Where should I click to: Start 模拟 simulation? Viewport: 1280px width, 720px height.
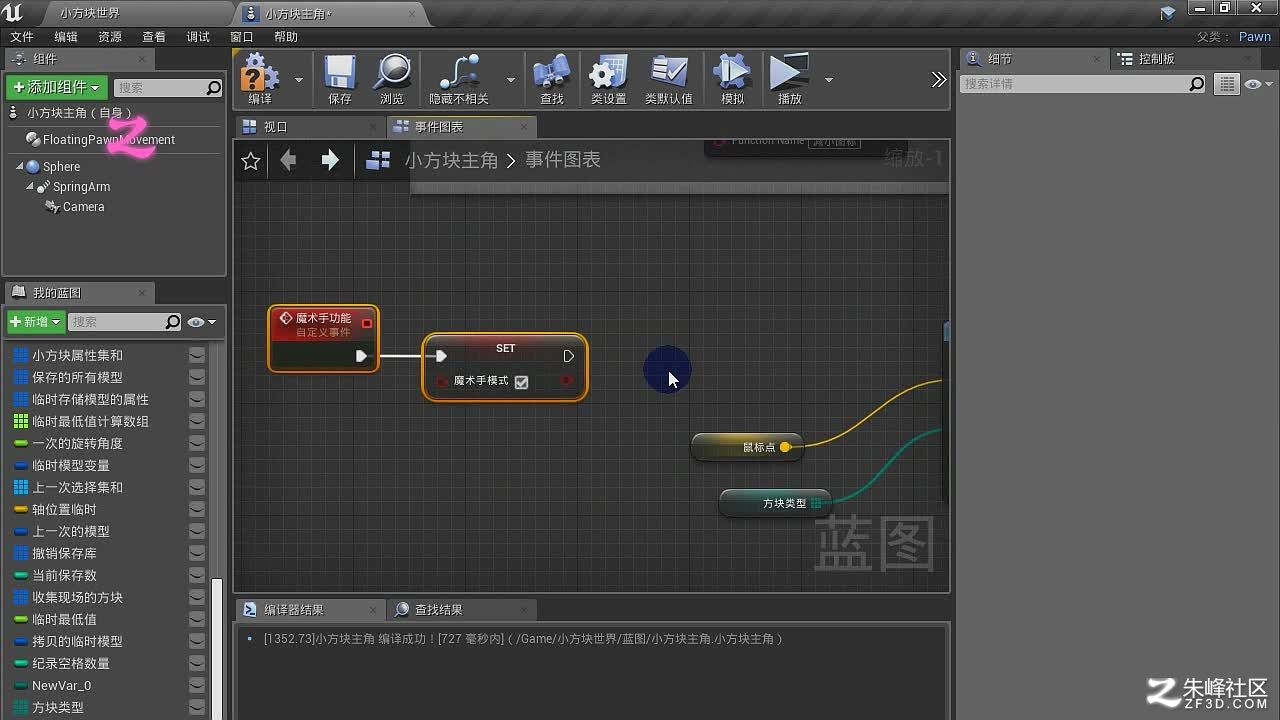733,79
